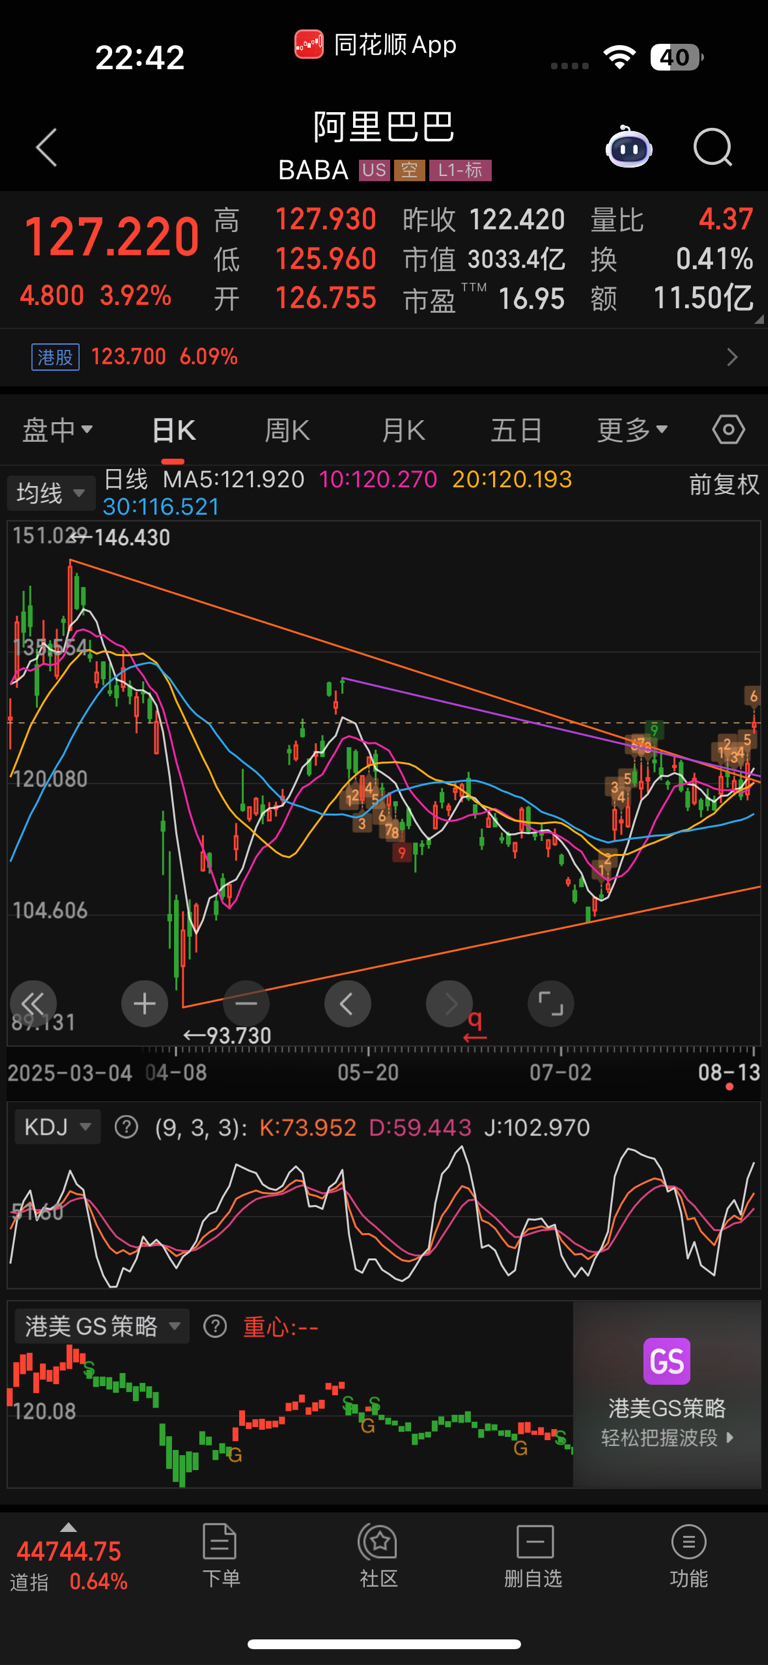Screen dimensions: 769x1665
Task: Tap the 05-20 date on time axis
Action: 368,1073
